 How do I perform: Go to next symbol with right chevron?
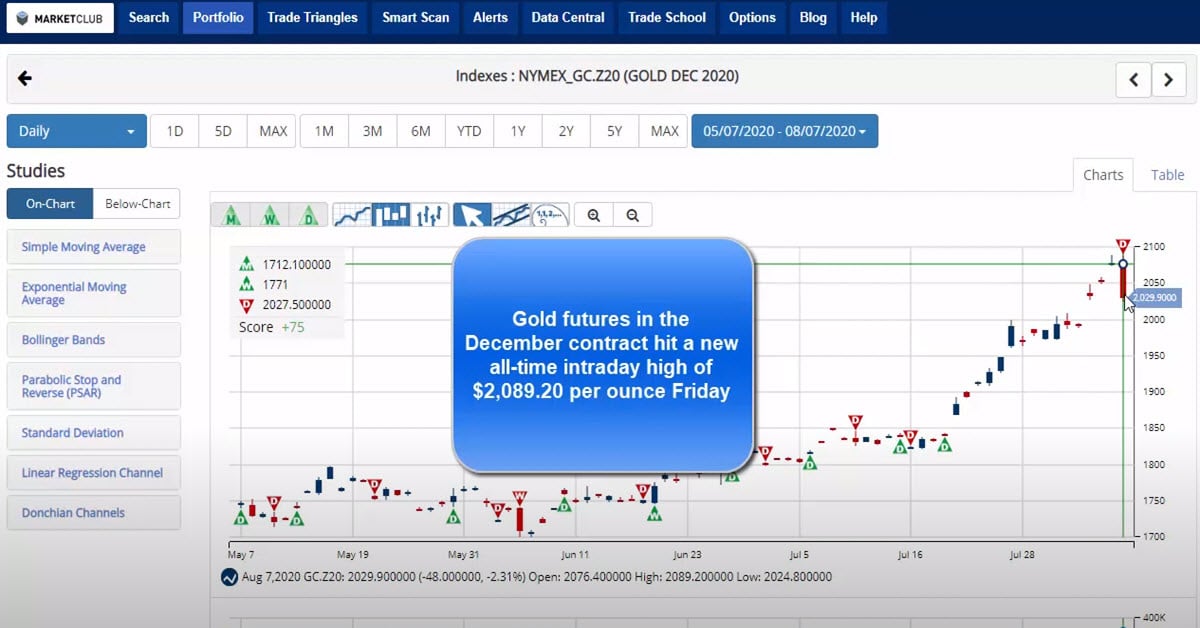pos(1168,80)
